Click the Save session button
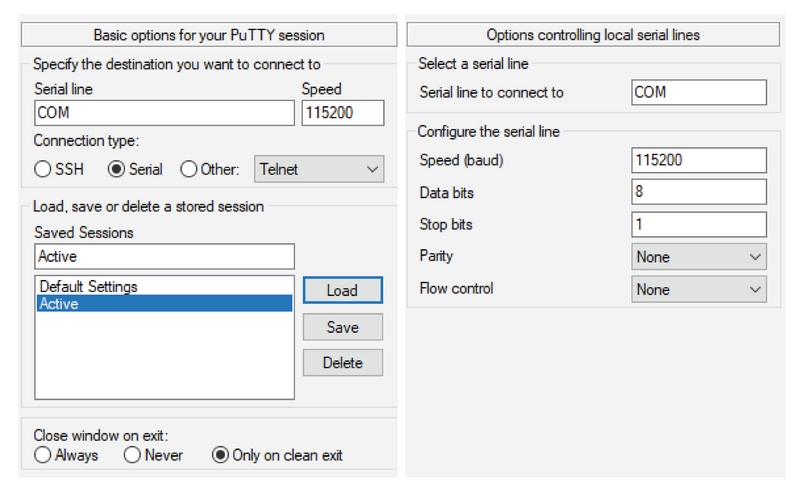This screenshot has height=498, width=800. 342,327
